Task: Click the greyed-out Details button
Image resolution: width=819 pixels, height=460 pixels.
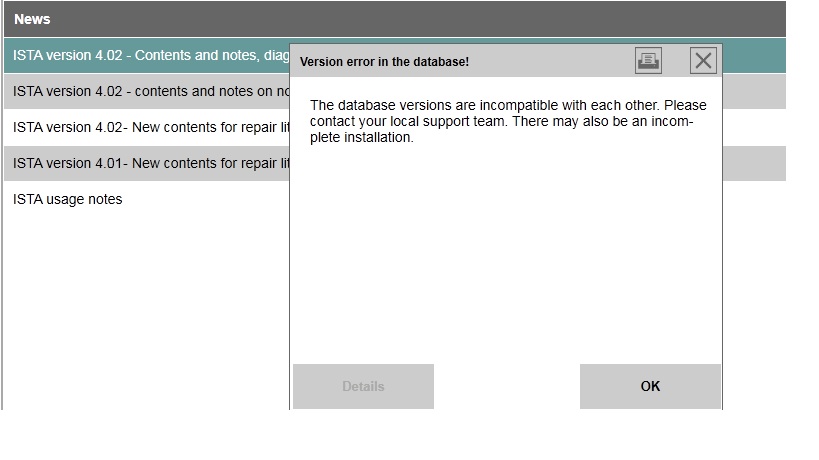Action: [363, 386]
